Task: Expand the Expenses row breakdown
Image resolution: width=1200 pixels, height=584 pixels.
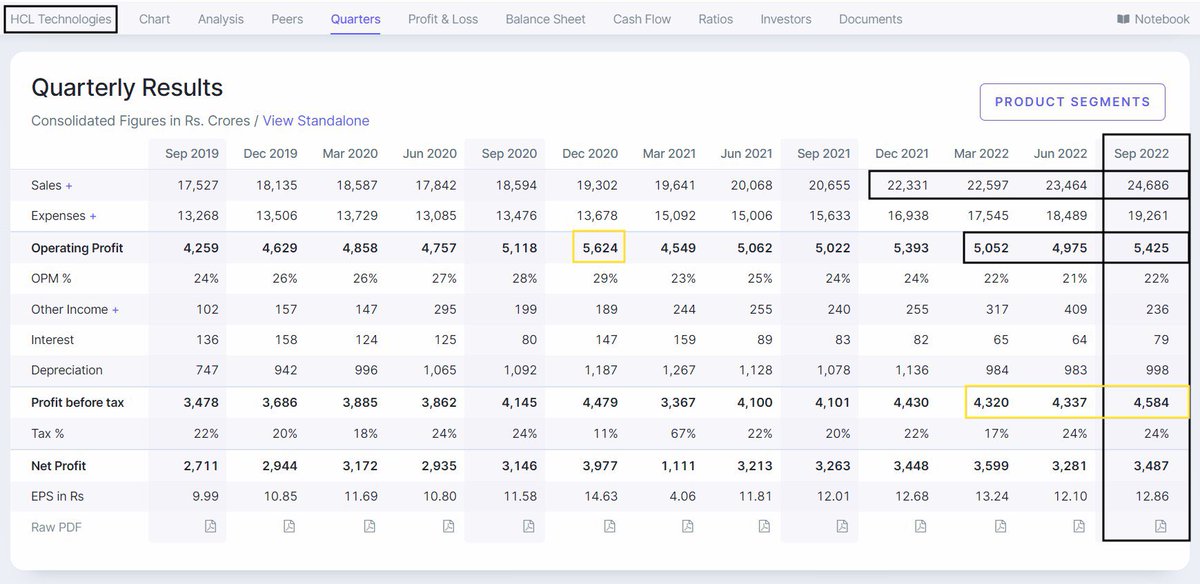Action: (x=93, y=216)
